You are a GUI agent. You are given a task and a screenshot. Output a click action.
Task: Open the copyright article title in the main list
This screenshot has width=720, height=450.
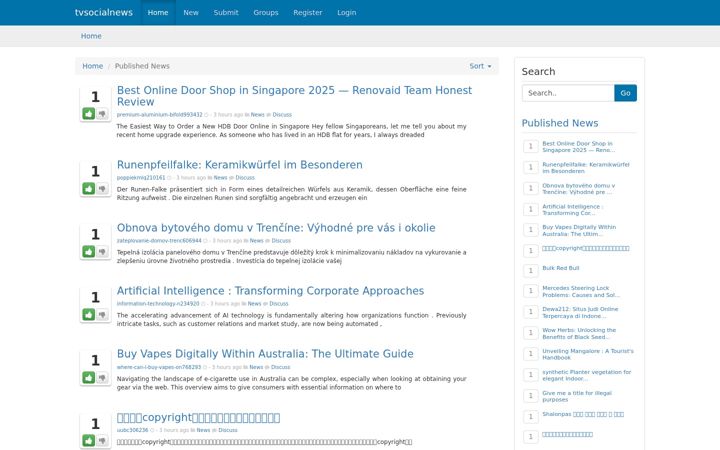[198, 417]
